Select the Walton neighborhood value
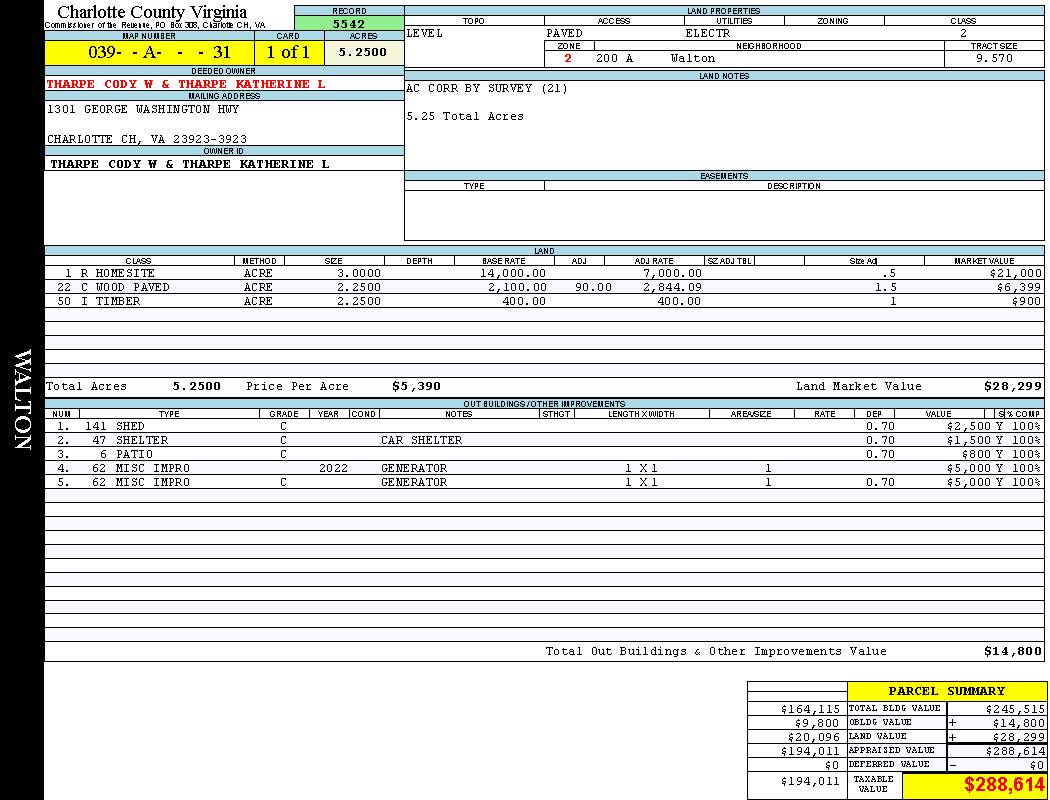The image size is (1050, 800). tap(693, 58)
